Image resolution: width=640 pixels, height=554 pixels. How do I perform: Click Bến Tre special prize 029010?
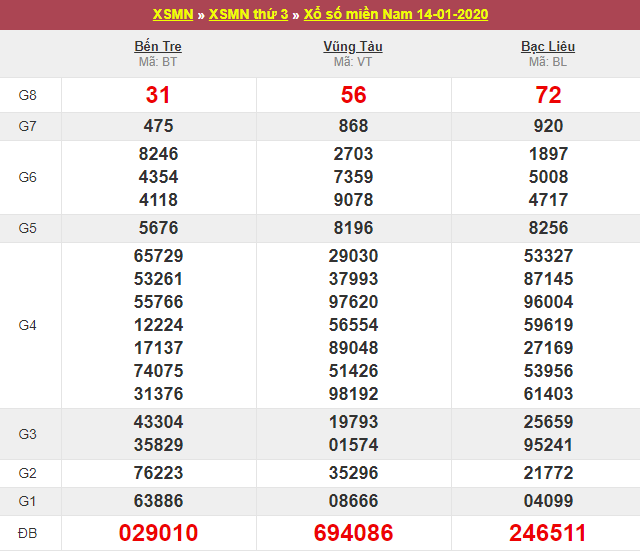[158, 533]
